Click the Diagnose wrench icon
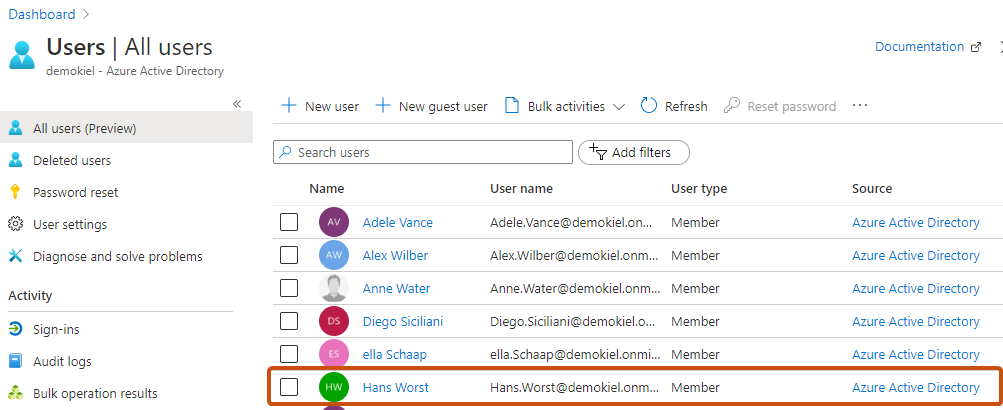The image size is (1003, 410). click(15, 256)
